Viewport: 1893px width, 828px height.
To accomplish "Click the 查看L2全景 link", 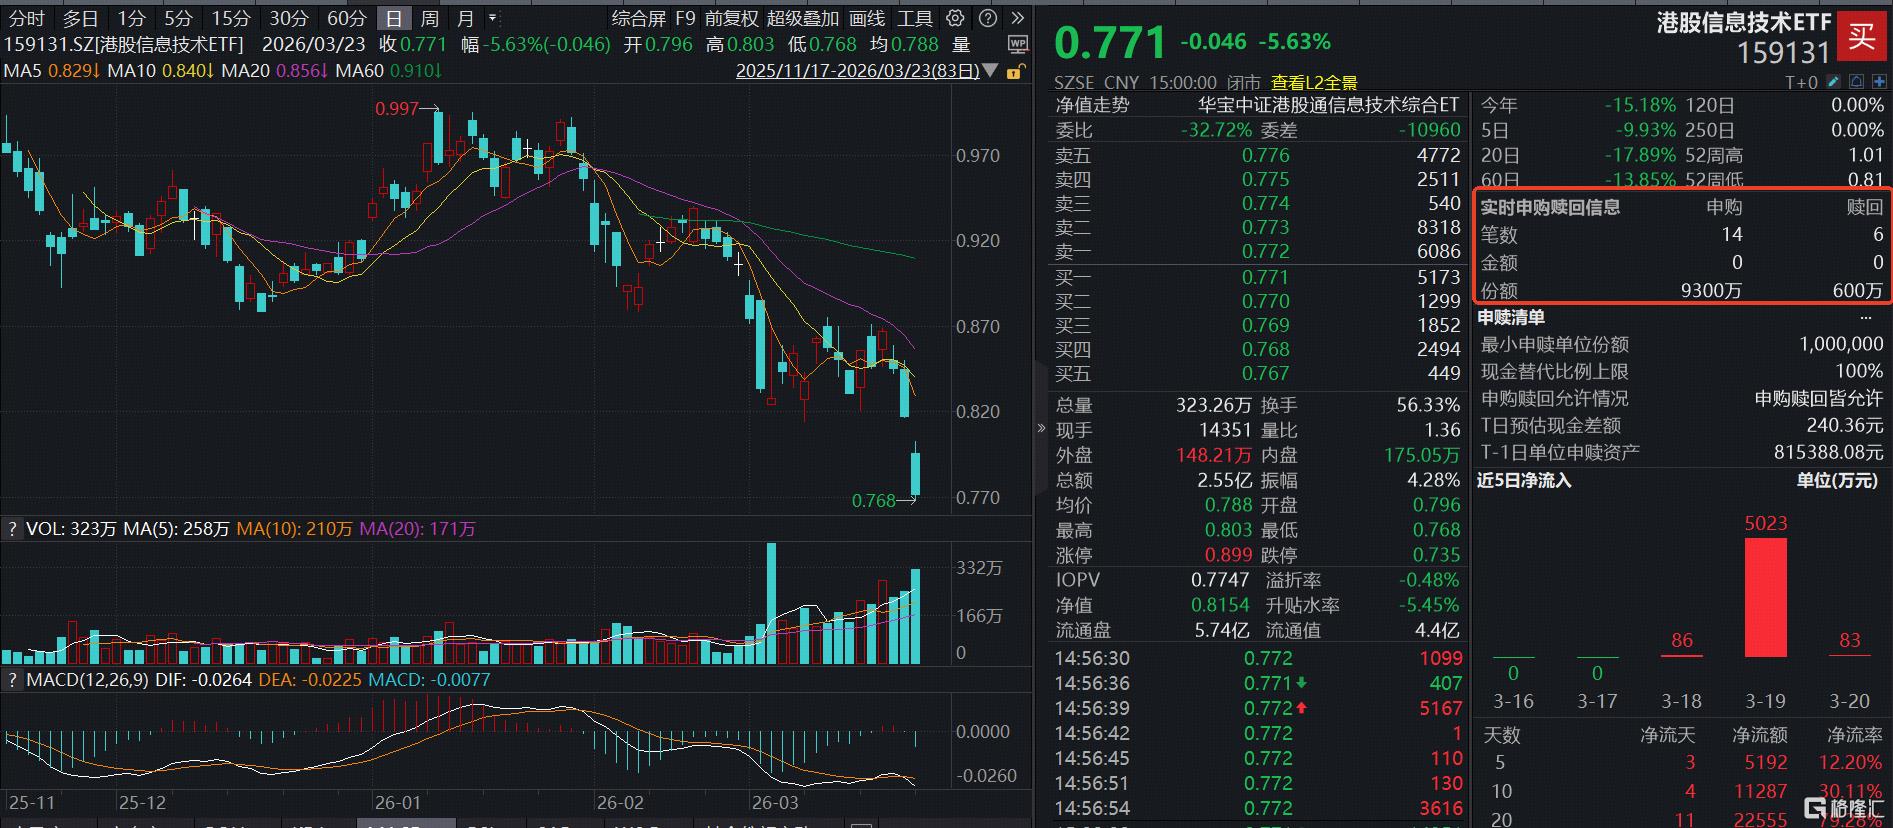I will (x=1314, y=83).
